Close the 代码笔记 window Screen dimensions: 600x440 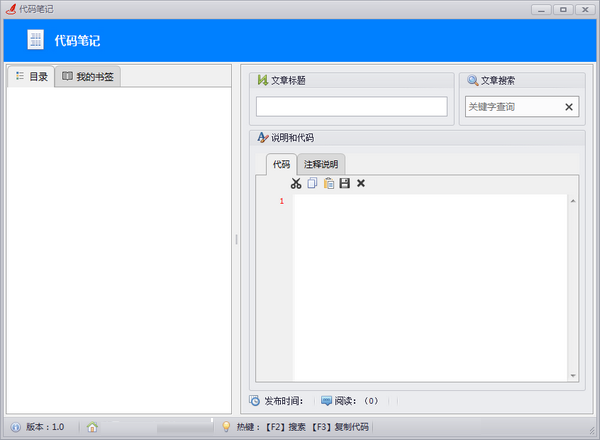pos(585,10)
